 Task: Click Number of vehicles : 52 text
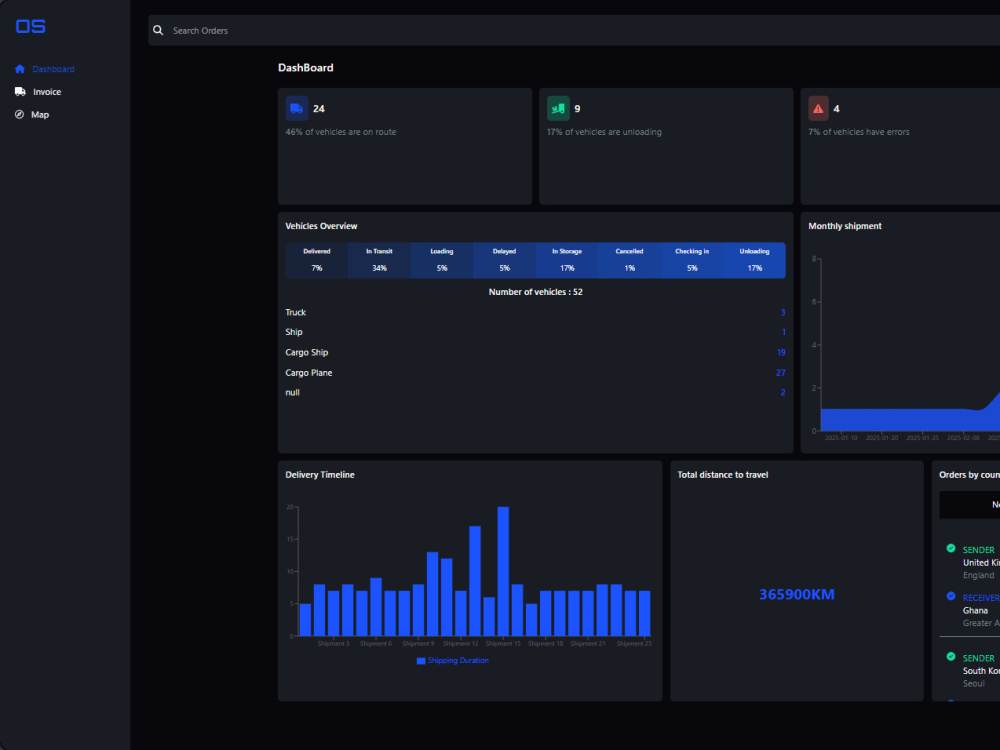pos(536,292)
